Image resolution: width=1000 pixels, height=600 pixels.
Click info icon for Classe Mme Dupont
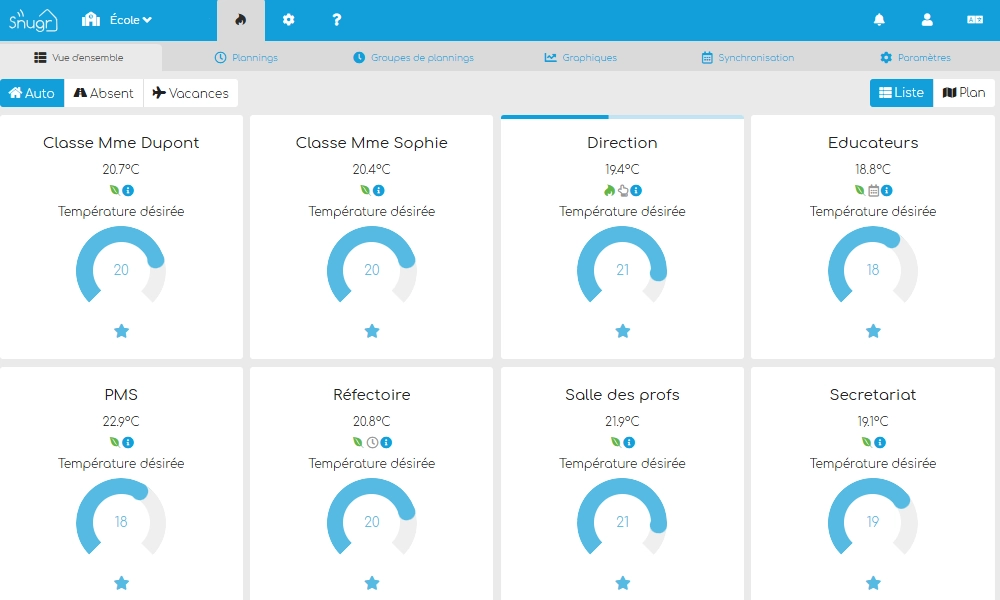(128, 190)
